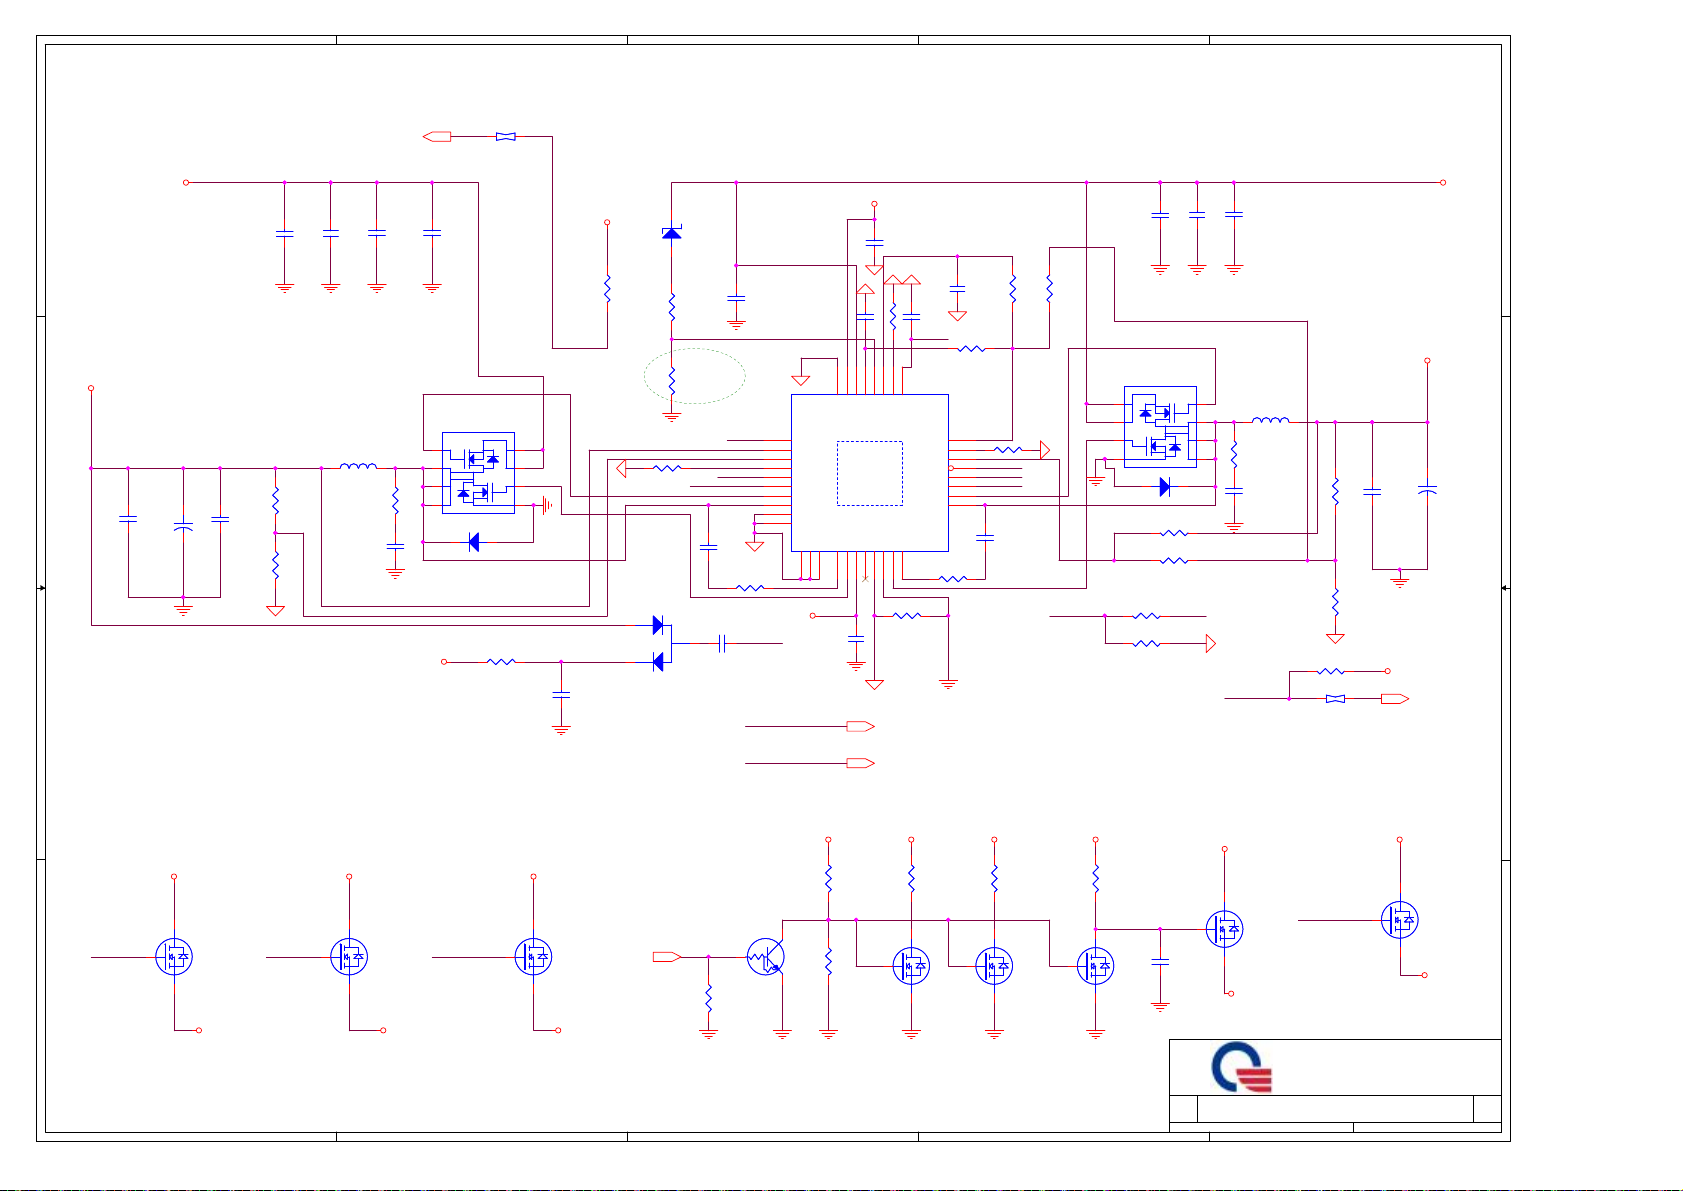Select the upper output port below central IC
Image resolution: width=1683 pixels, height=1191 pixels.
[x=861, y=727]
